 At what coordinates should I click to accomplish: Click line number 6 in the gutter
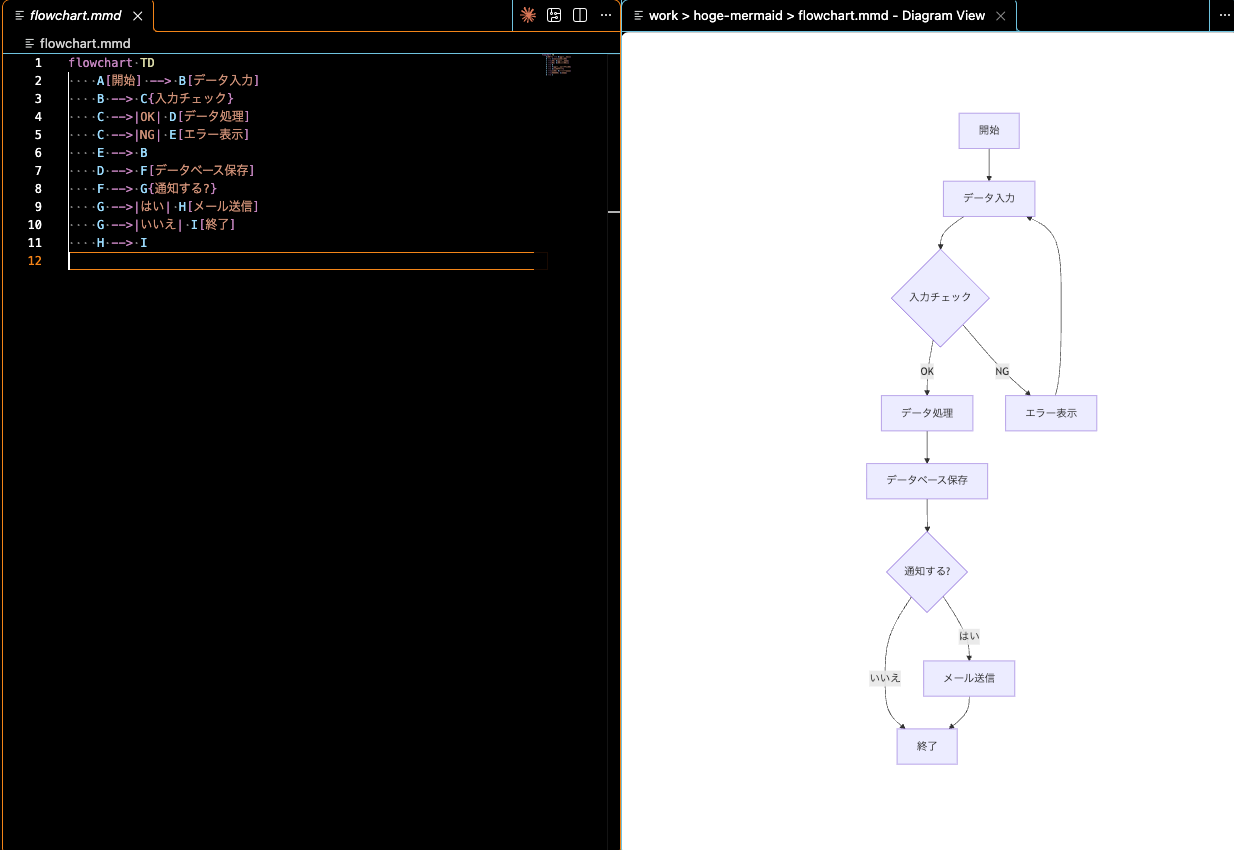(38, 152)
